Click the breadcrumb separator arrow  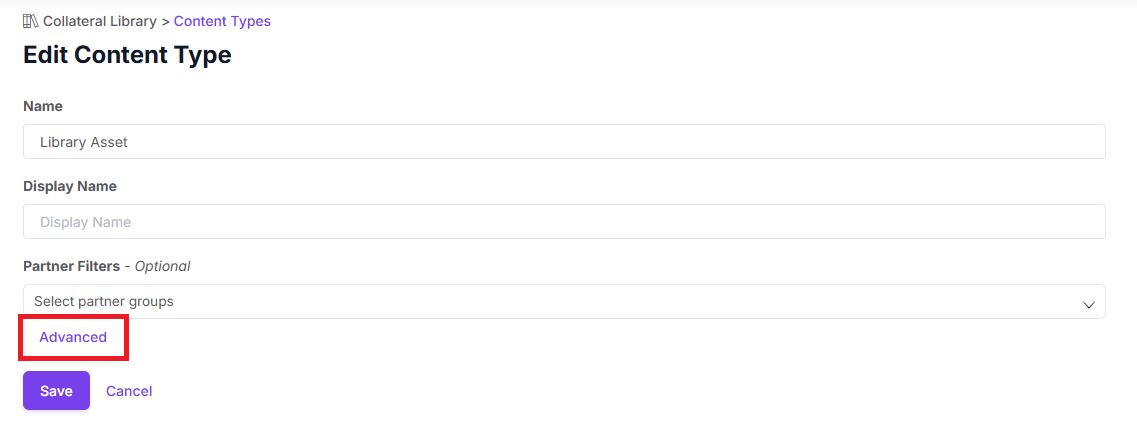click(x=165, y=21)
